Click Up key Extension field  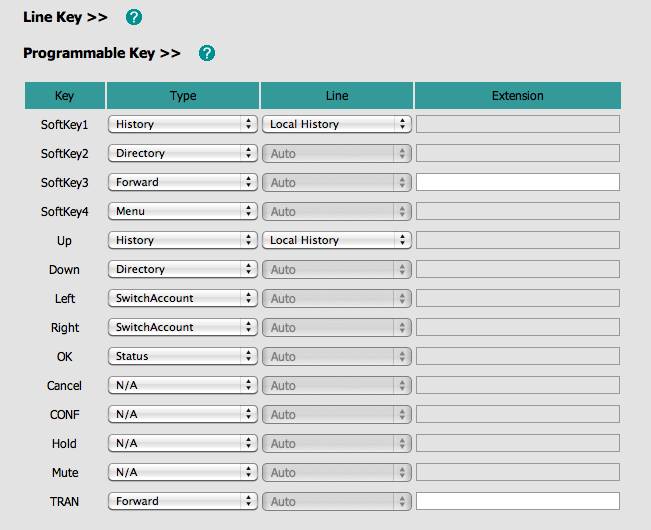tap(518, 240)
